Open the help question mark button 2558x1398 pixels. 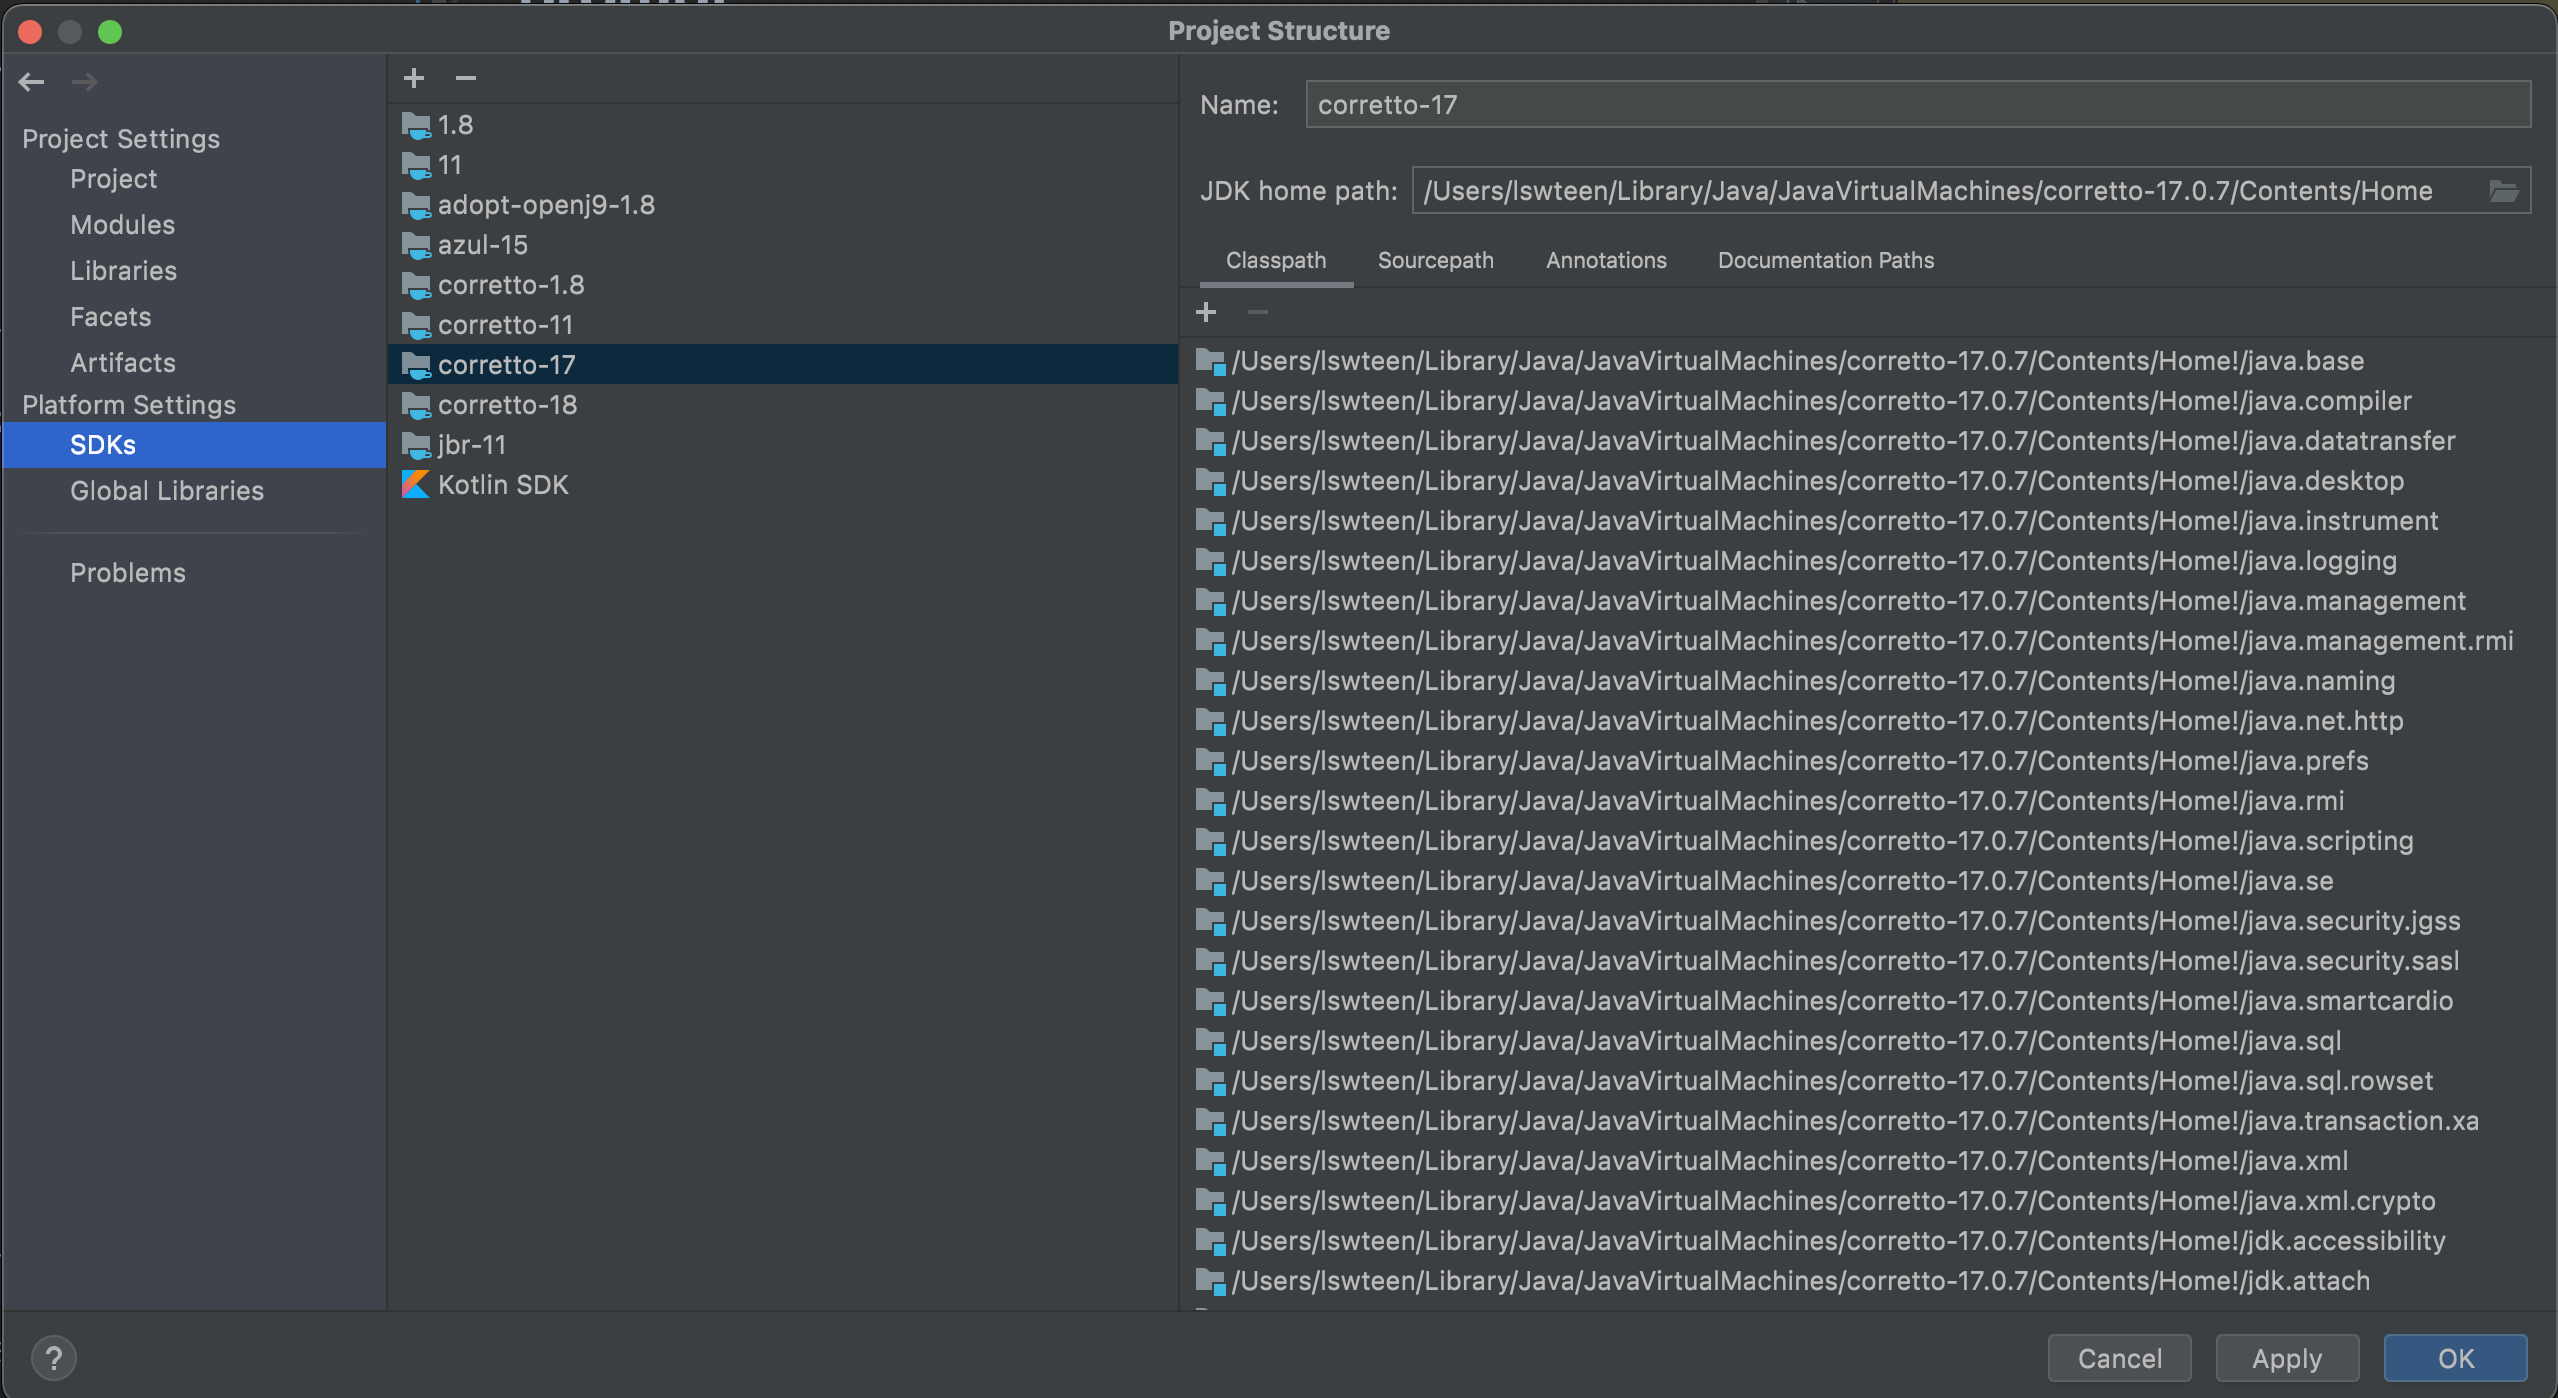click(x=54, y=1357)
